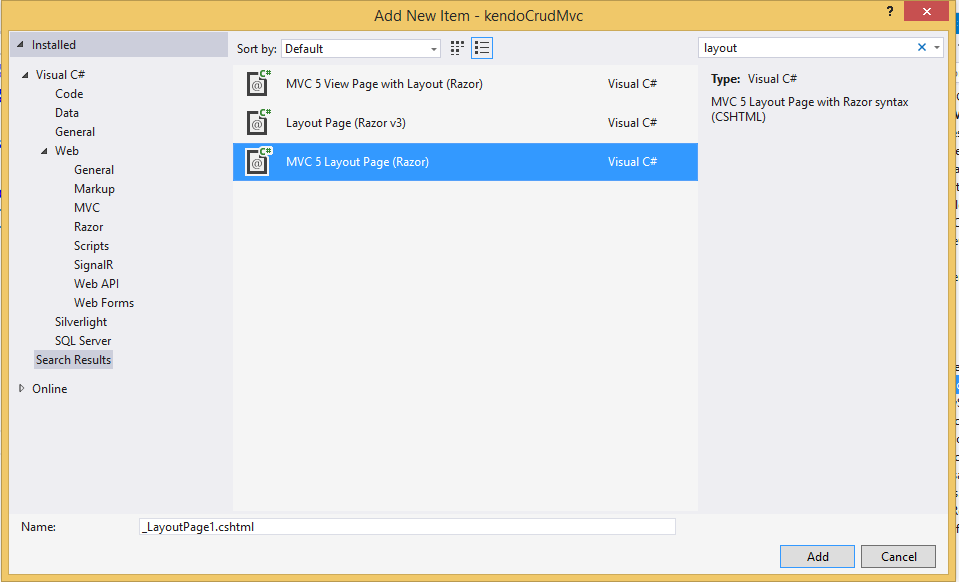Choose Layout Page (Razor v3) template
959x582 pixels.
click(465, 123)
